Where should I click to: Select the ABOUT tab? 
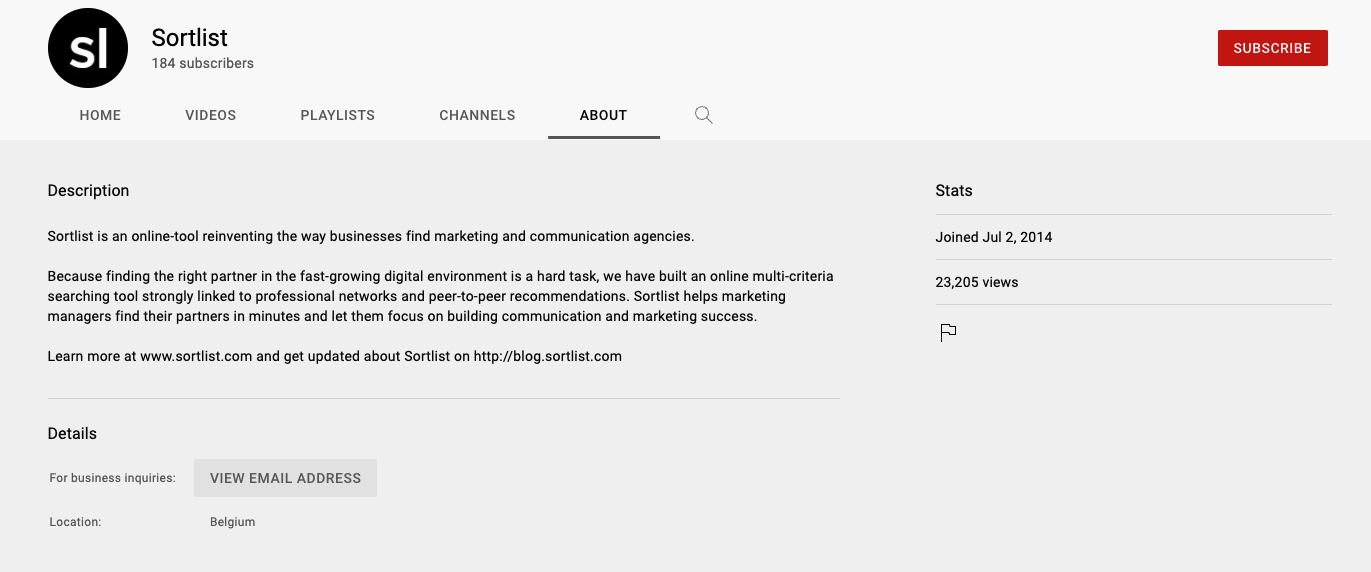tap(604, 115)
